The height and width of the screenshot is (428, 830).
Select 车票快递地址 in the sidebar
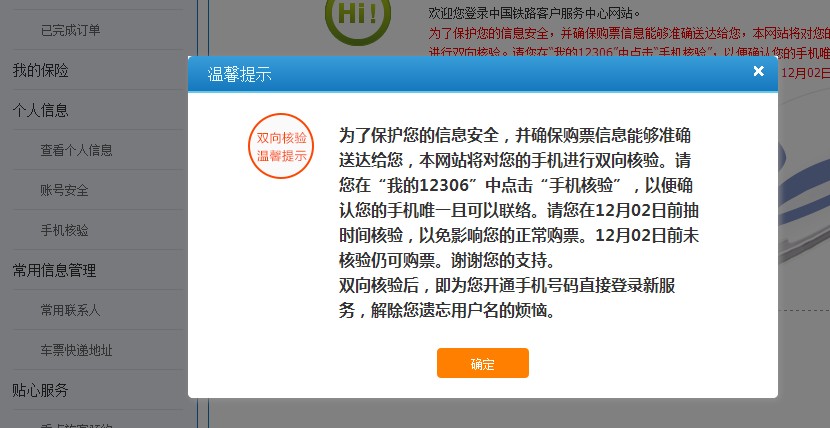(x=76, y=350)
